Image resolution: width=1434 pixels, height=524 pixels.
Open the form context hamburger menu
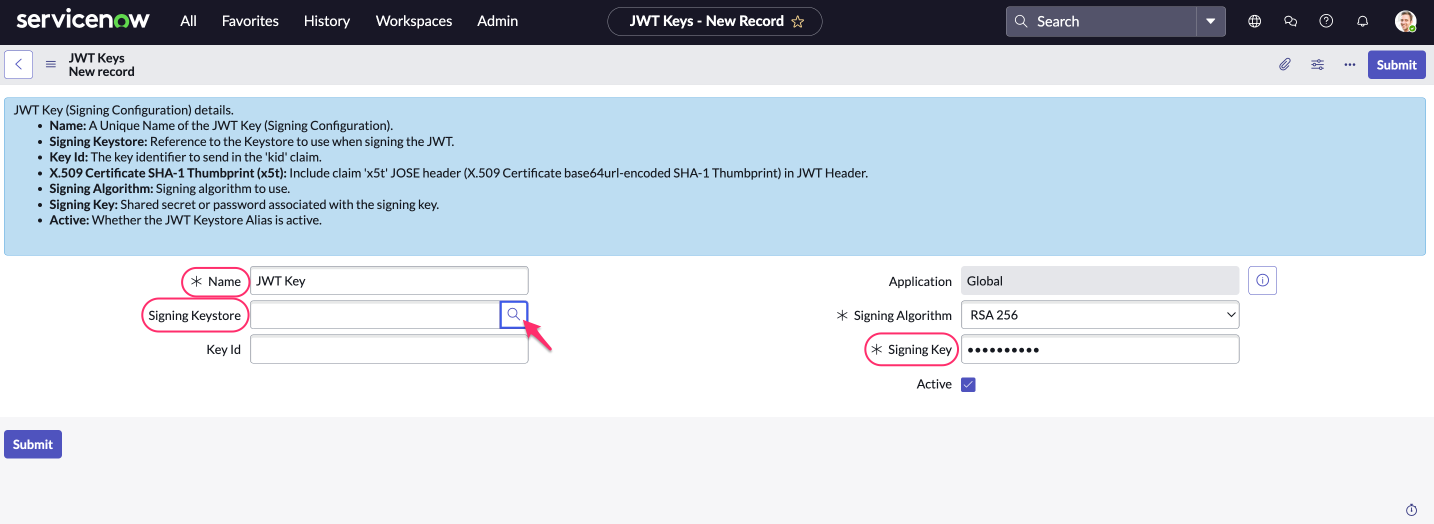click(x=51, y=65)
